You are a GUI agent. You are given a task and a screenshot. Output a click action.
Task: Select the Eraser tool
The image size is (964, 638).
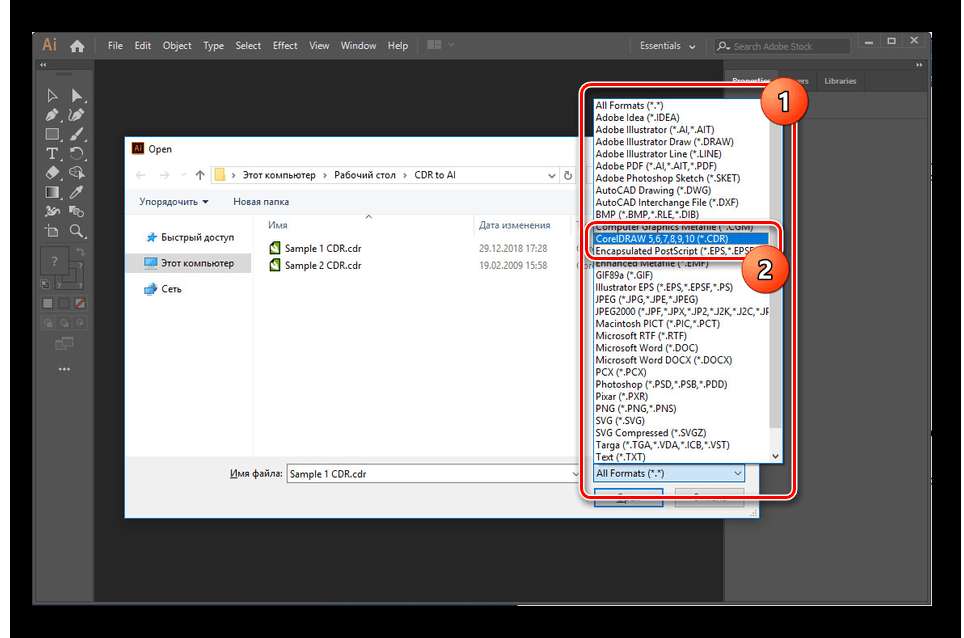click(52, 173)
